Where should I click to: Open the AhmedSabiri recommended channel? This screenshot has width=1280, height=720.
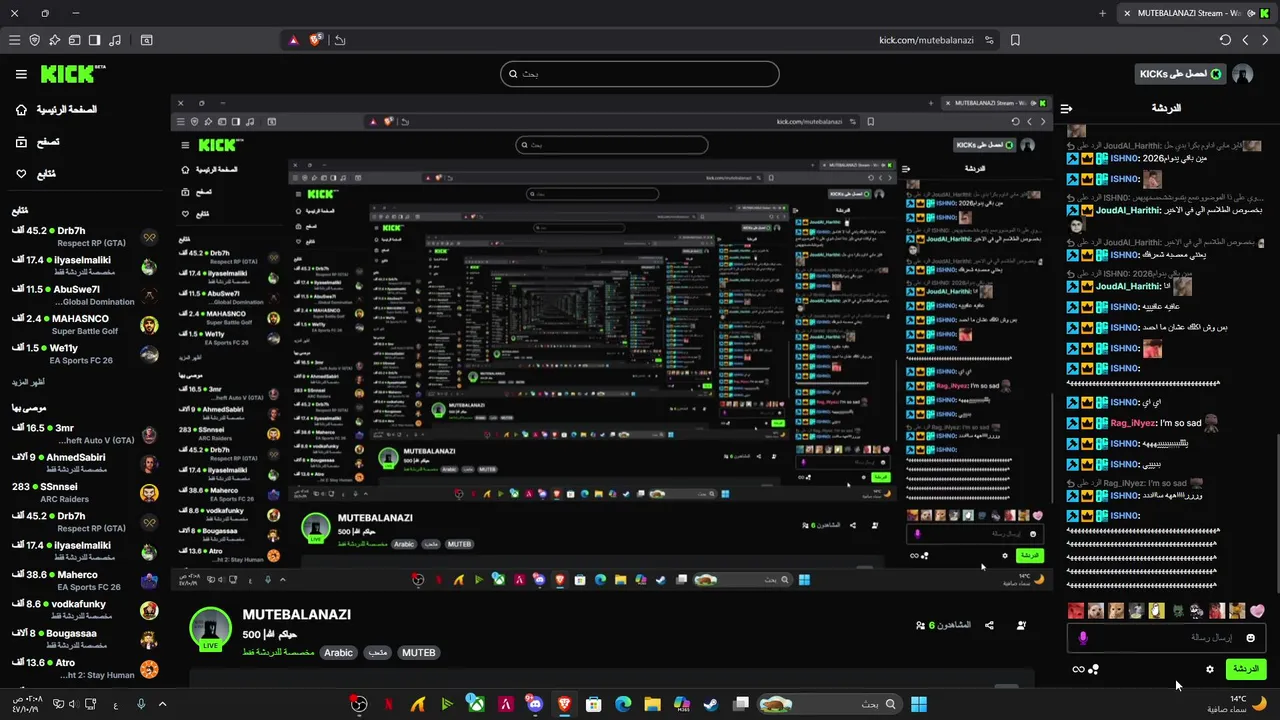85,463
